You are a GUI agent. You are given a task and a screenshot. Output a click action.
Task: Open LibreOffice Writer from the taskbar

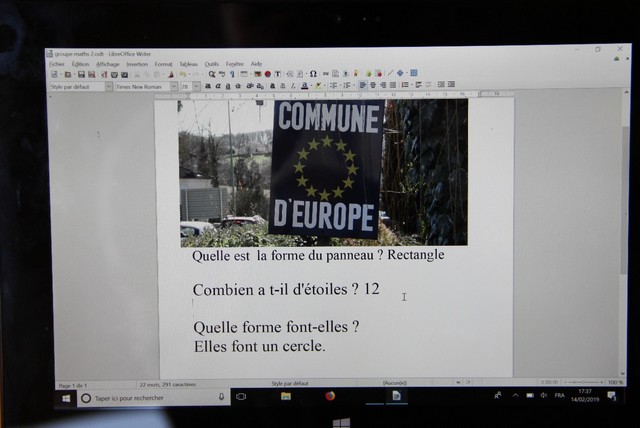coord(395,397)
